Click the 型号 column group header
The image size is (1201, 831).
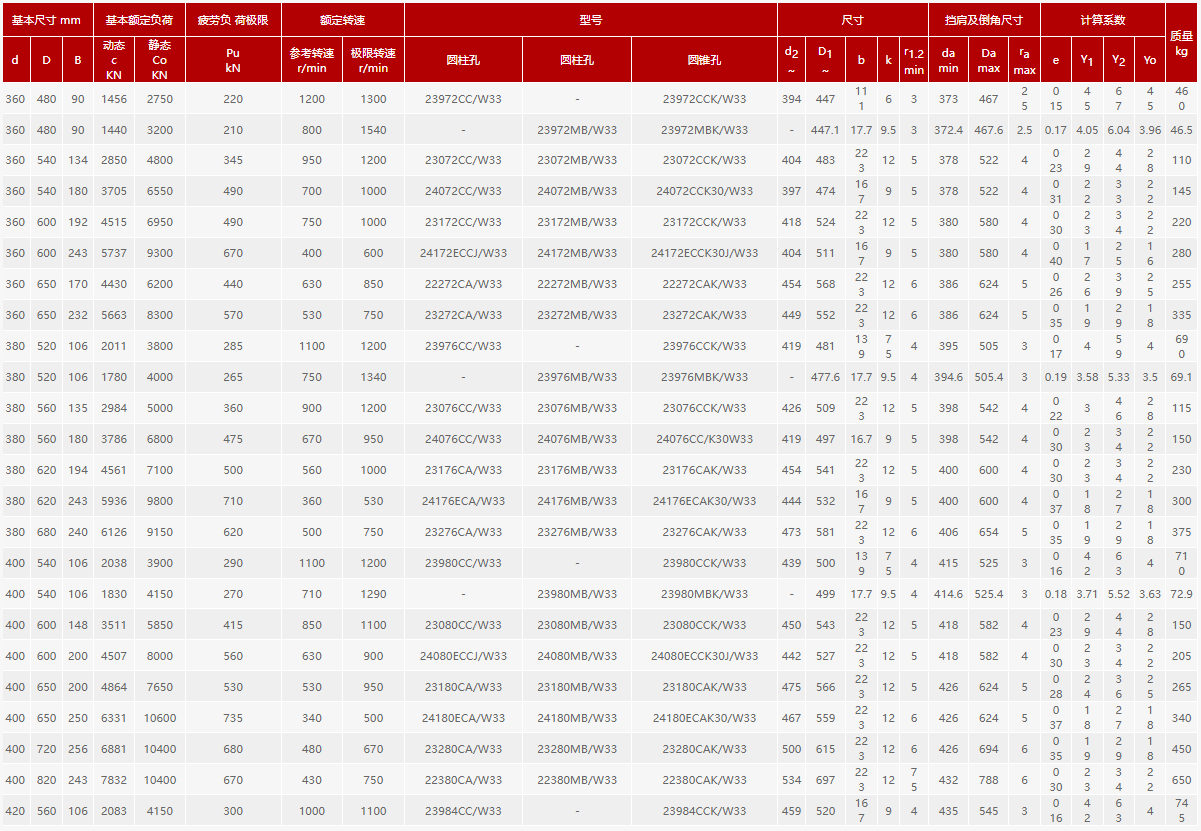point(590,19)
